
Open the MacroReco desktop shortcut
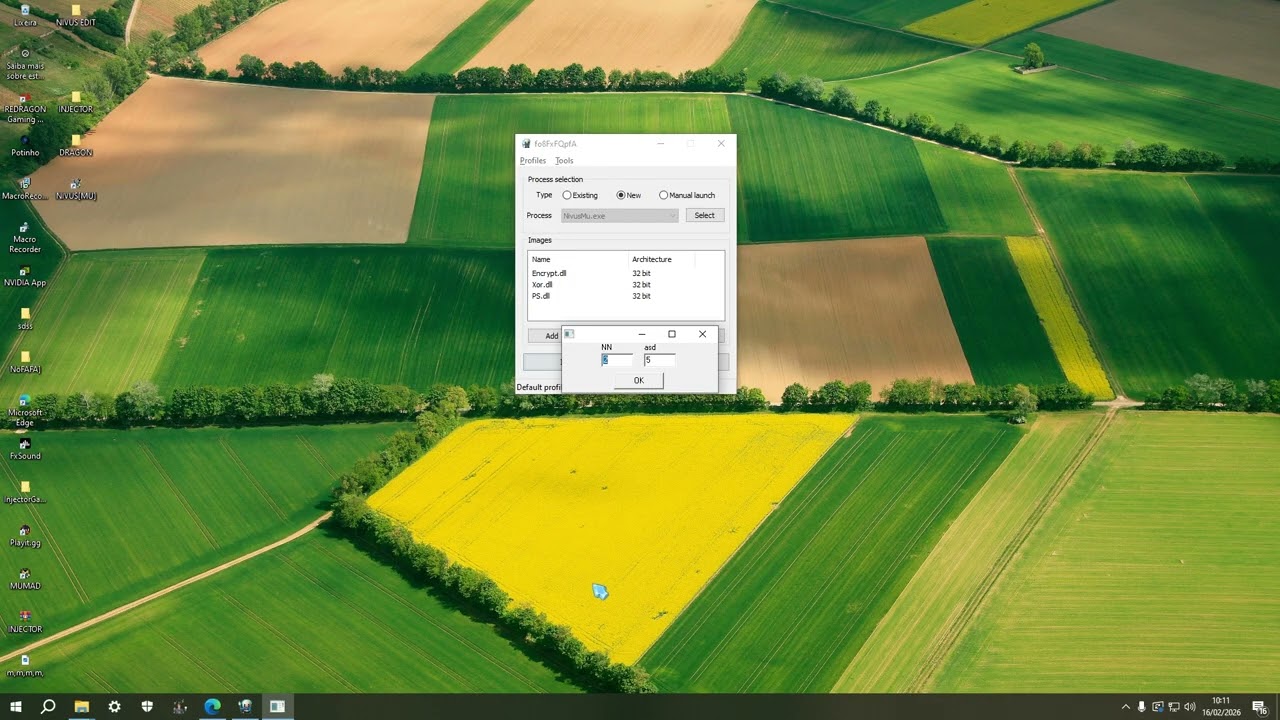click(x=25, y=188)
